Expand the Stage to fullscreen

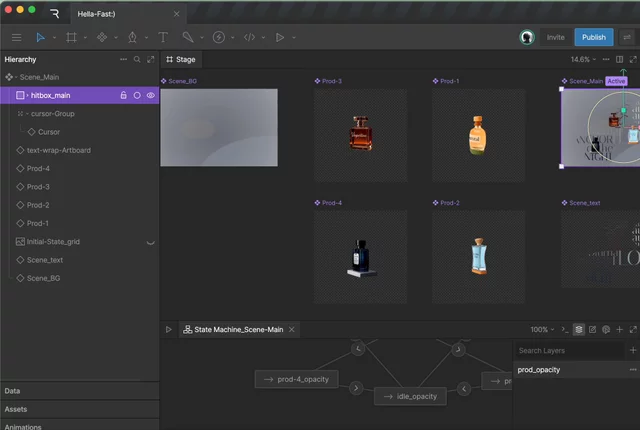point(633,60)
